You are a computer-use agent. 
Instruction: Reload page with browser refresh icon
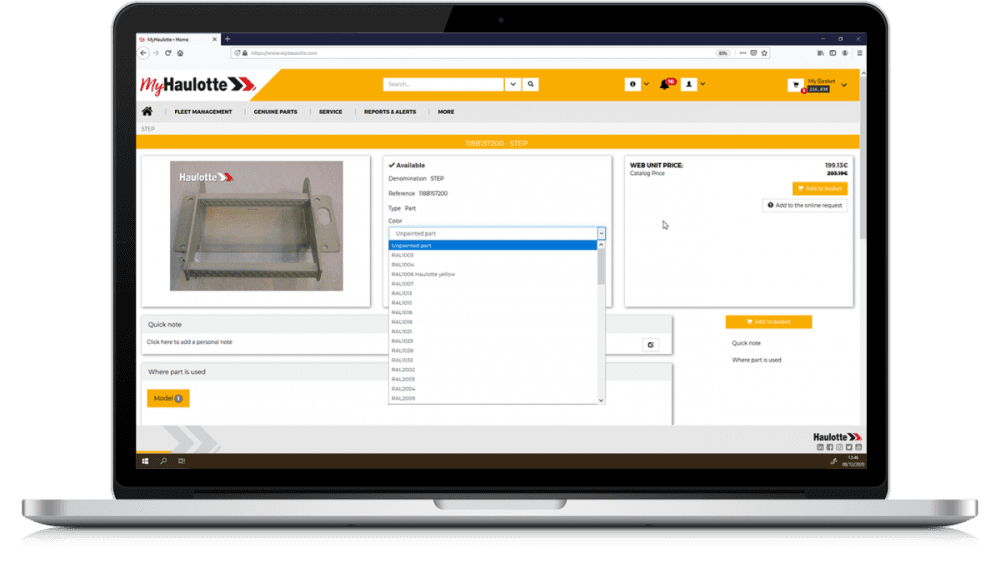[x=168, y=53]
